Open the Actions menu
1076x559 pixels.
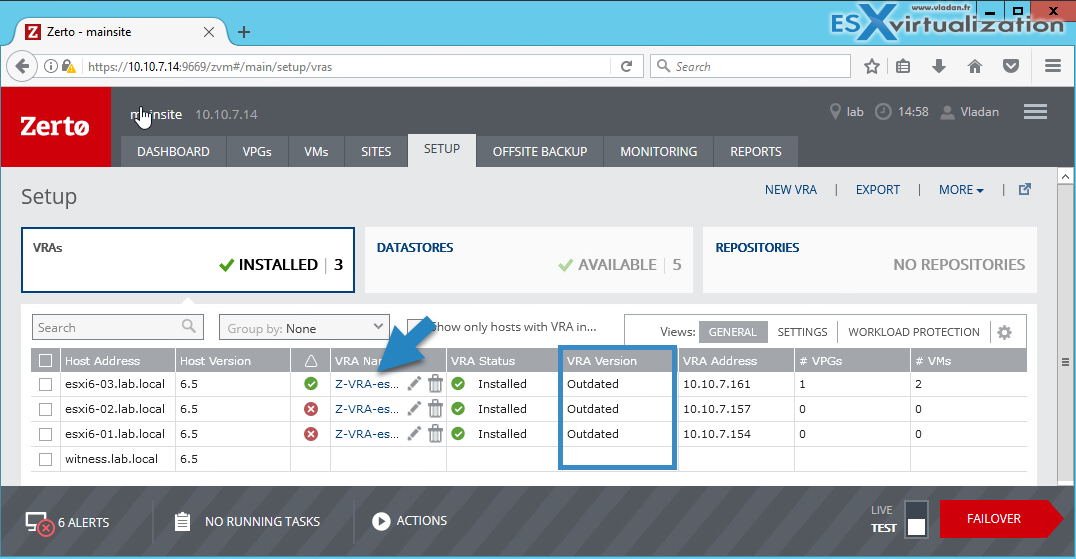pyautogui.click(x=410, y=521)
